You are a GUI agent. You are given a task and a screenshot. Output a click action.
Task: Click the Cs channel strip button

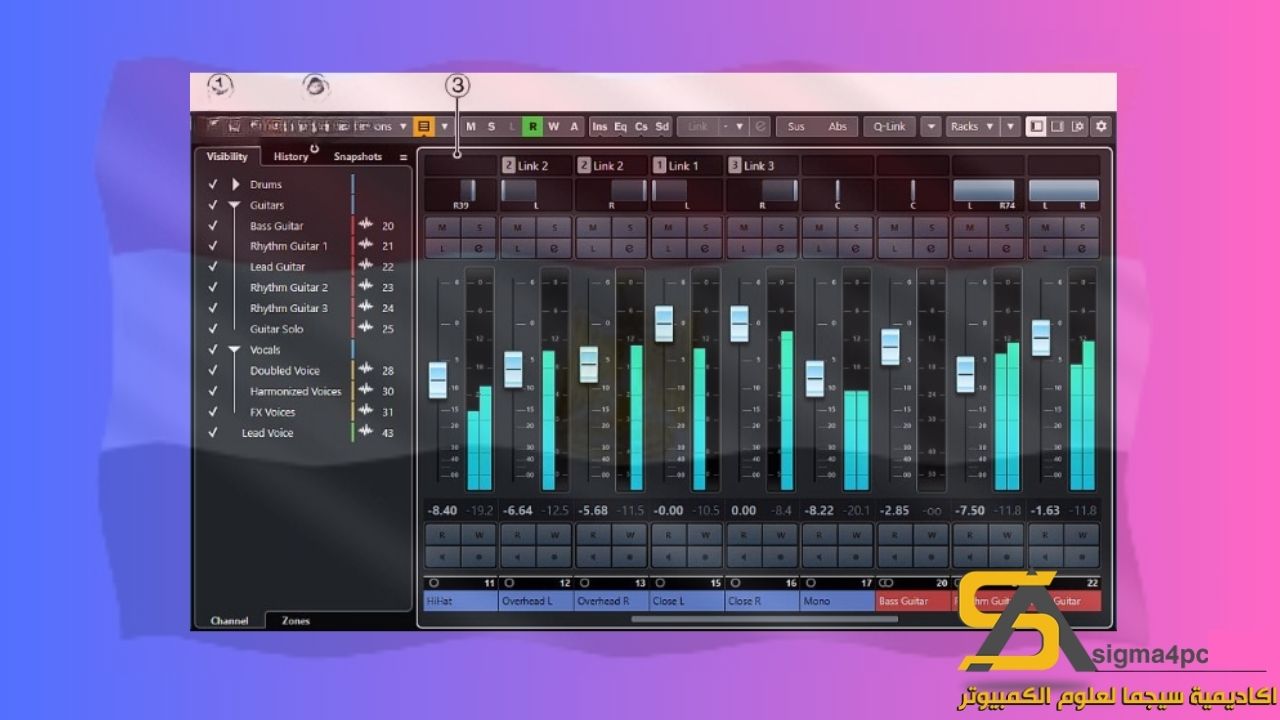(x=641, y=127)
